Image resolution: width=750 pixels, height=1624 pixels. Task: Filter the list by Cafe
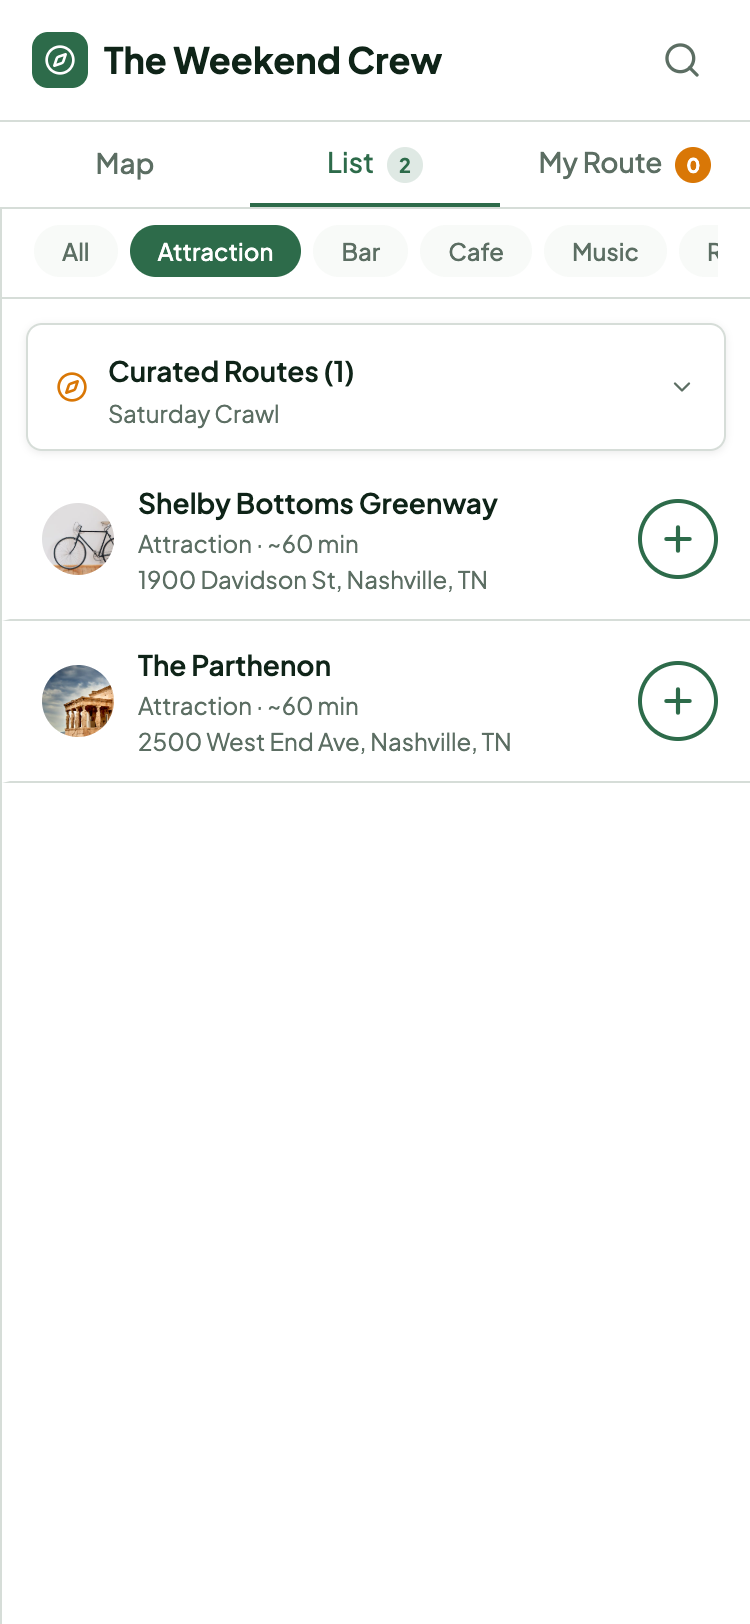tap(476, 252)
